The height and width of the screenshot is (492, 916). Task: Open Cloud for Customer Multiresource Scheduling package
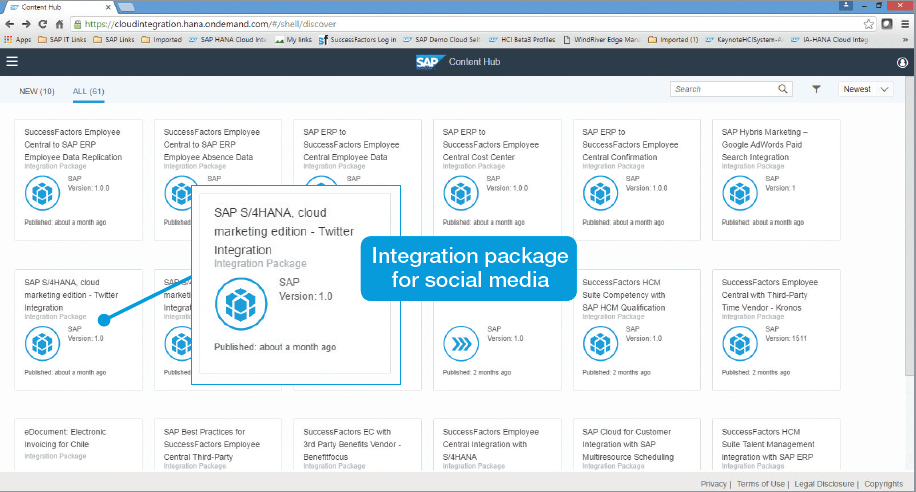point(628,444)
